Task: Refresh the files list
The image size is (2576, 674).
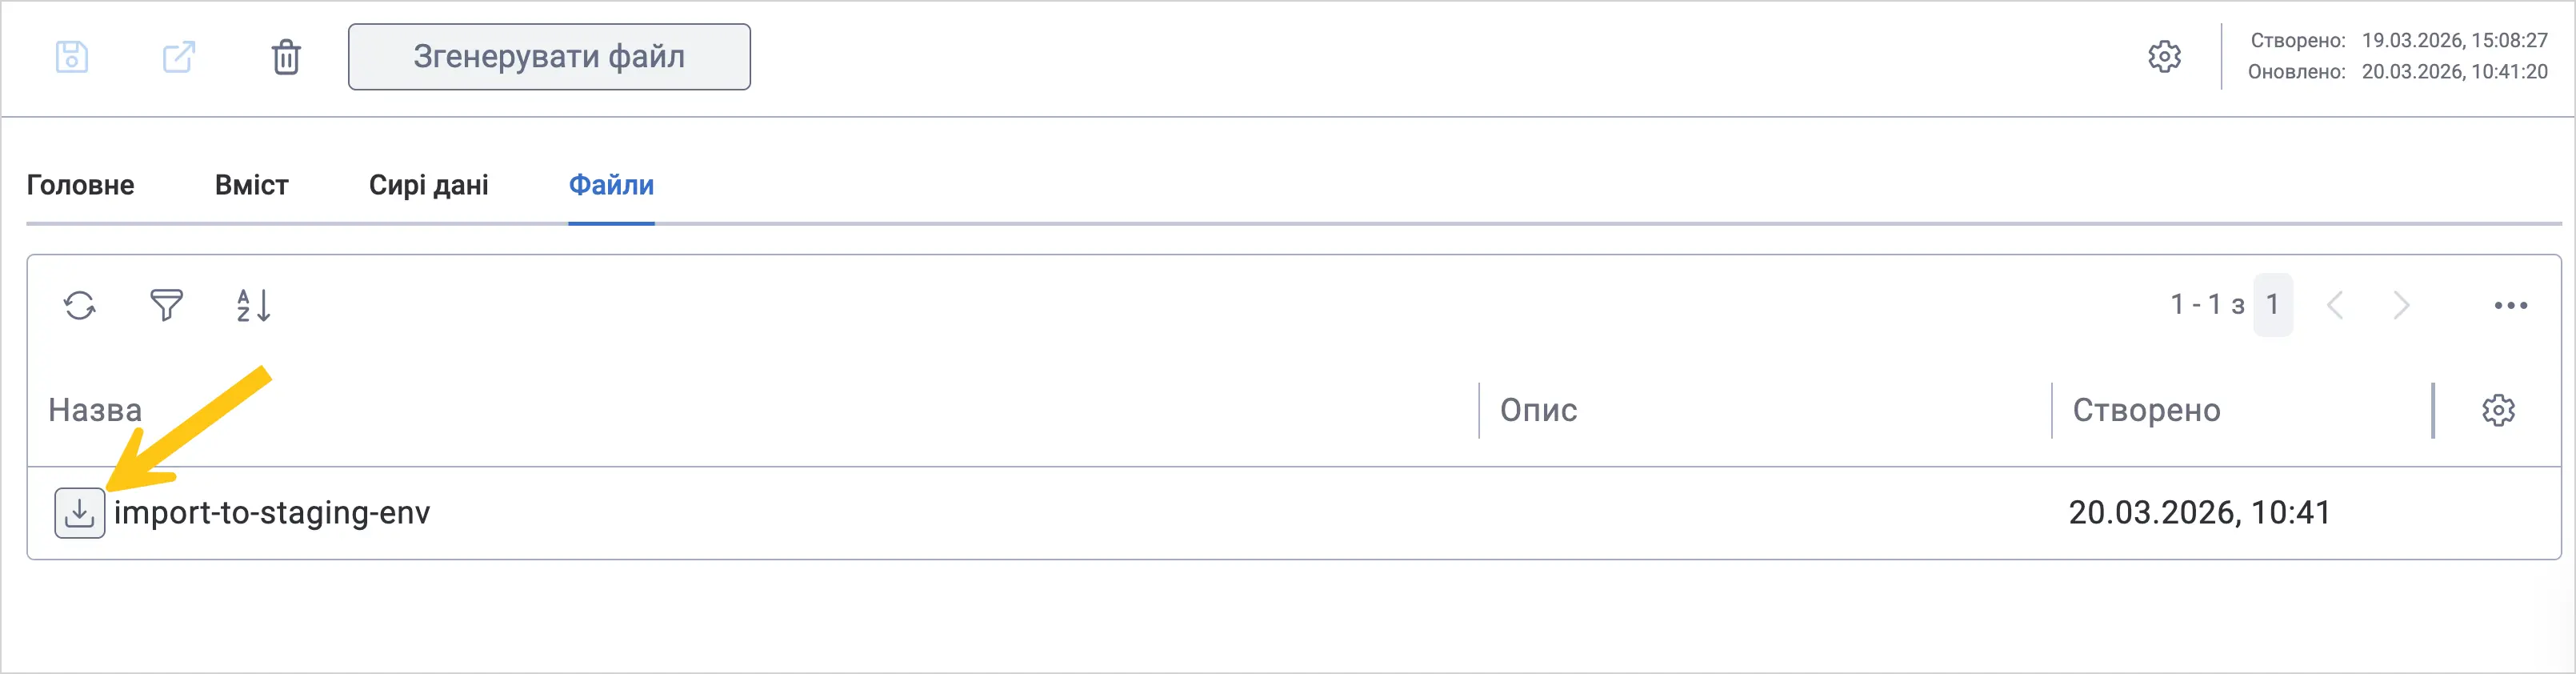Action: coord(80,305)
